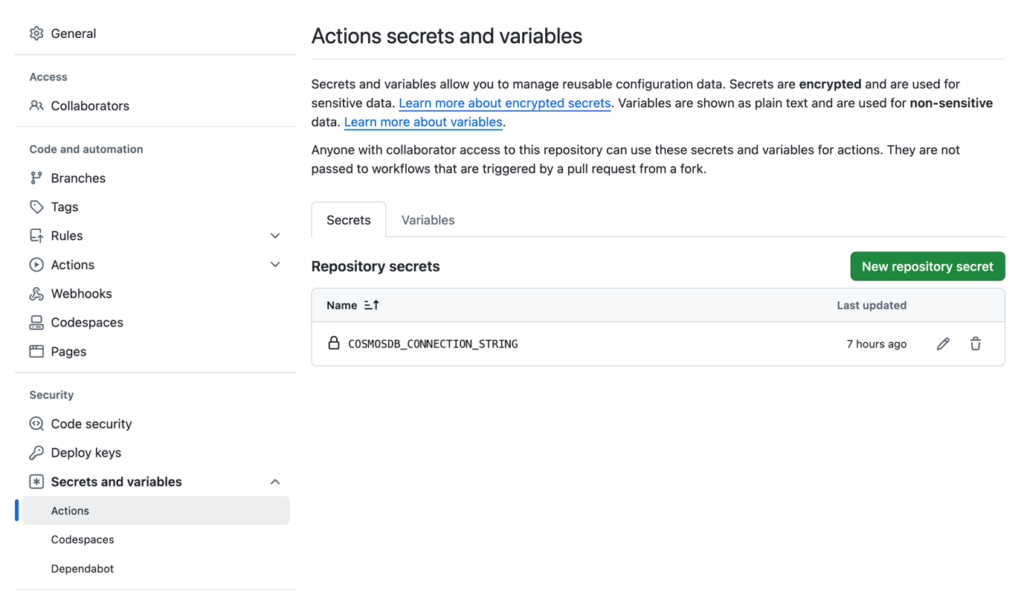1024x592 pixels.
Task: Expand the Actions sidebar chevron
Action: [275, 264]
